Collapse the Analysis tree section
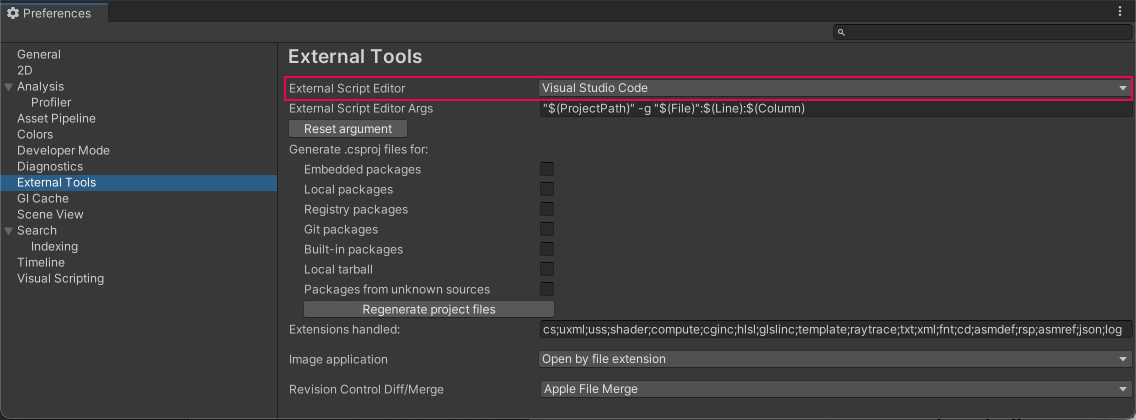The width and height of the screenshot is (1136, 420). 9,87
